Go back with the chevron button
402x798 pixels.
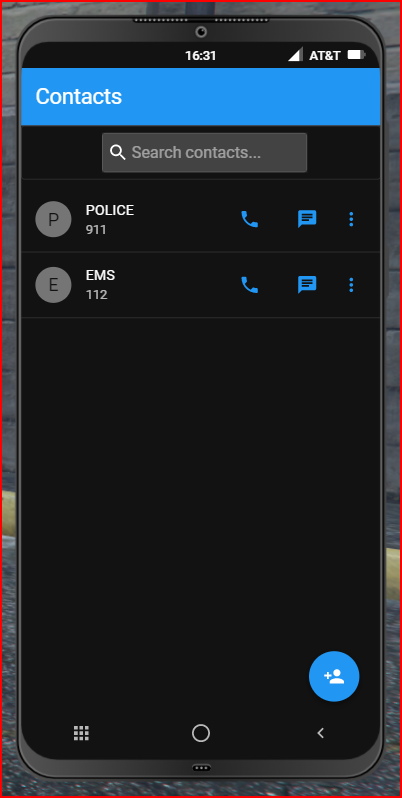(321, 733)
